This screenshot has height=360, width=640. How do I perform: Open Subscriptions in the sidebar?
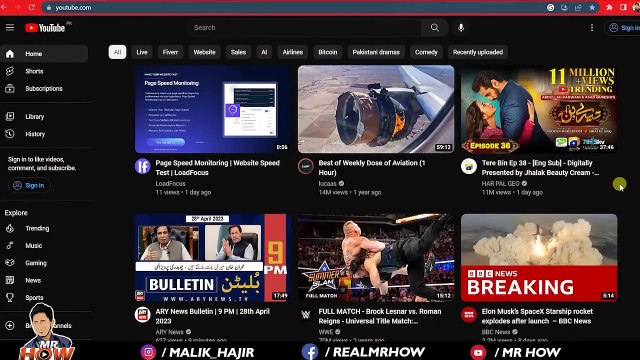pos(44,89)
